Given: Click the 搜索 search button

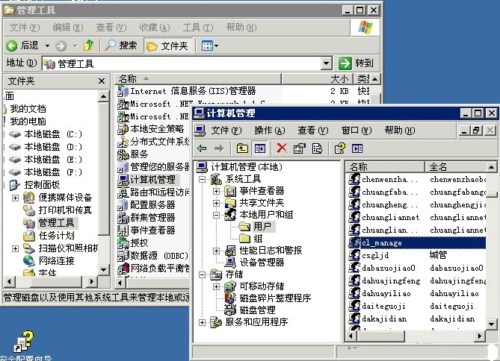Looking at the screenshot, I should point(121,46).
